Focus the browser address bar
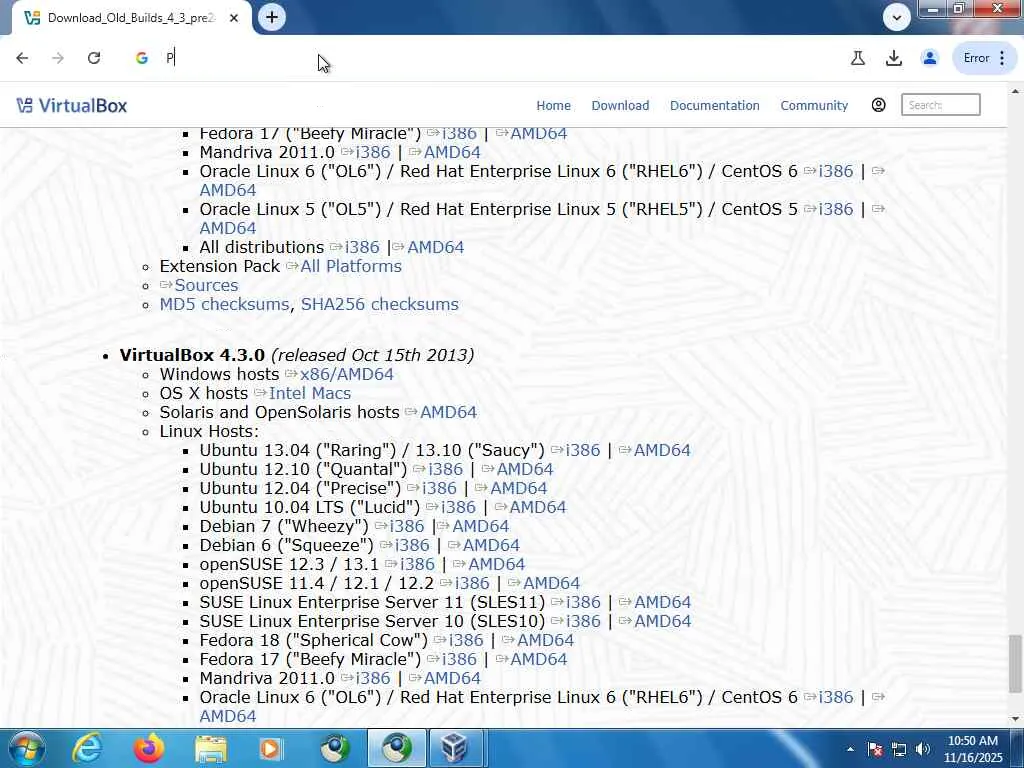This screenshot has height=768, width=1024. click(483, 58)
